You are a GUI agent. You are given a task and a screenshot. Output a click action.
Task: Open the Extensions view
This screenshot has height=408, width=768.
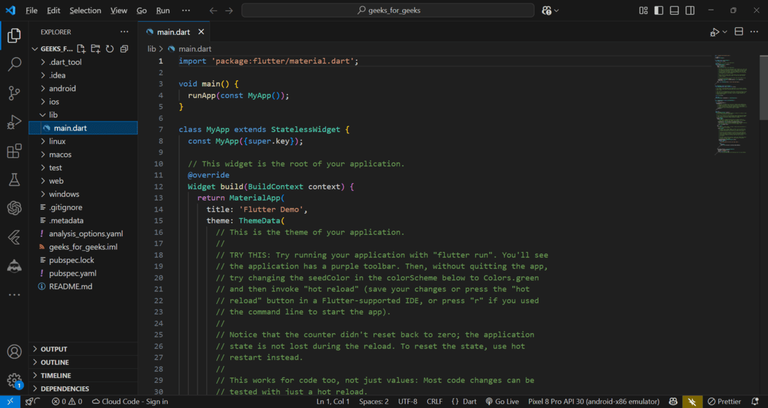(x=14, y=151)
